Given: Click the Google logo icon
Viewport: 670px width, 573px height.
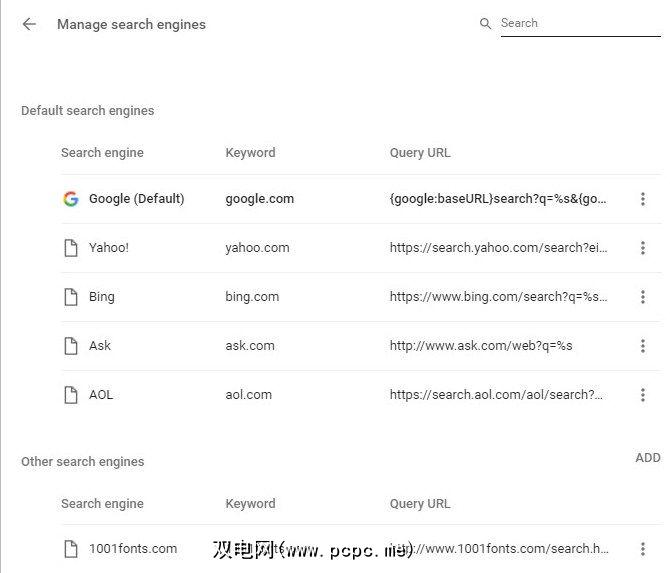Looking at the screenshot, I should pyautogui.click(x=70, y=199).
